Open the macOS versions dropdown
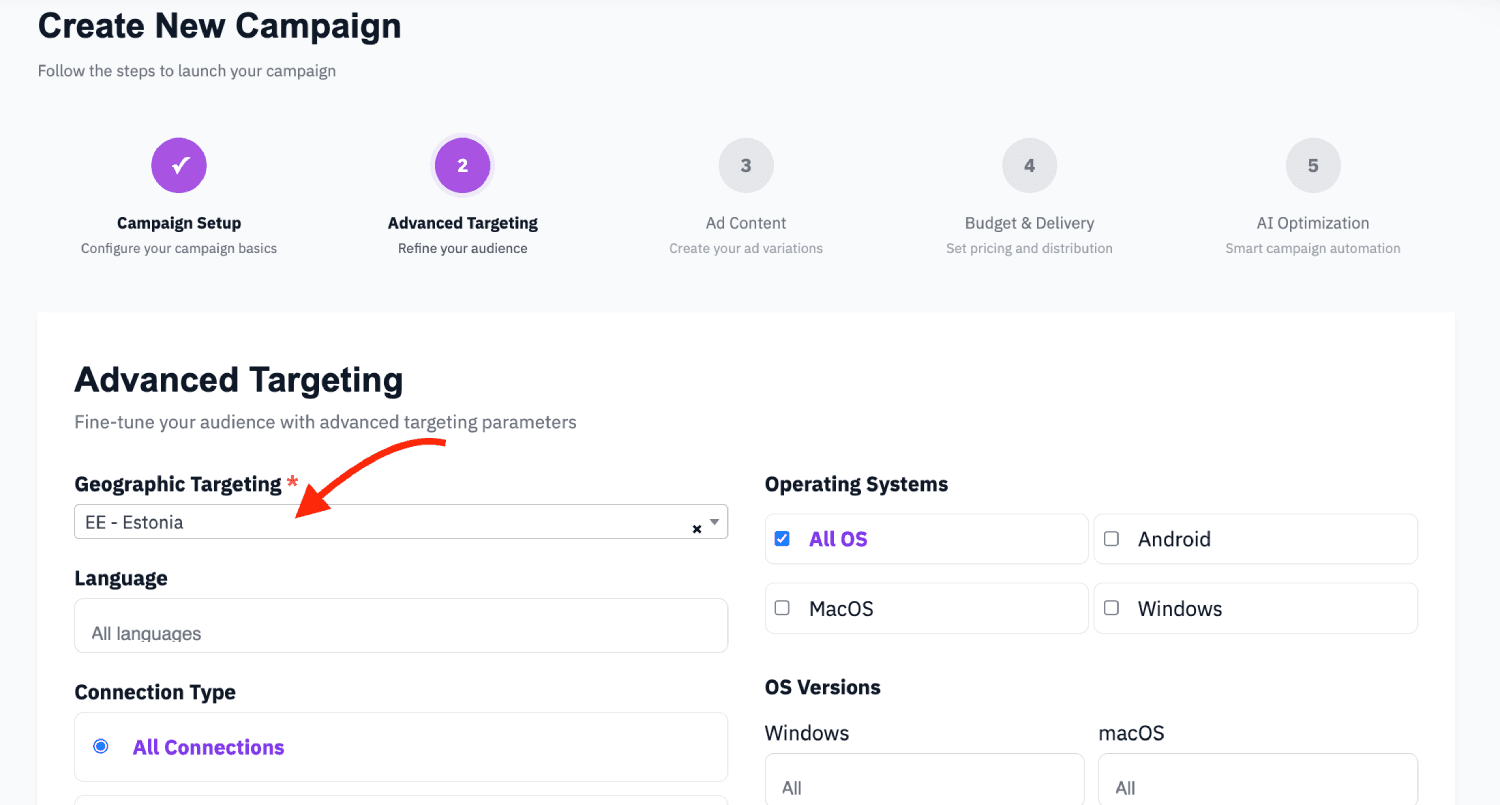The width and height of the screenshot is (1500, 805). click(x=1258, y=780)
